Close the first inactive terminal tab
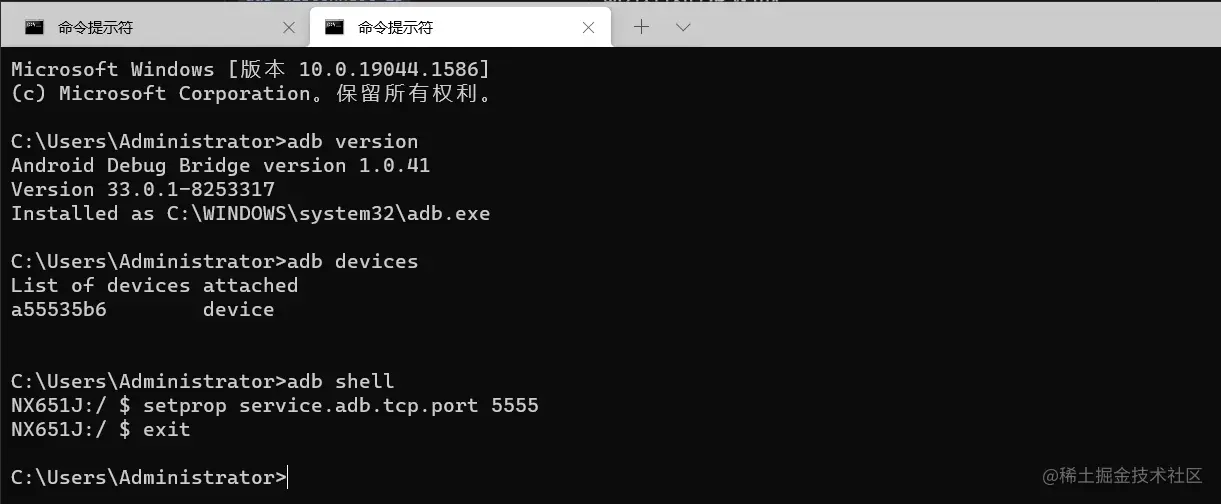1221x504 pixels. 289,28
